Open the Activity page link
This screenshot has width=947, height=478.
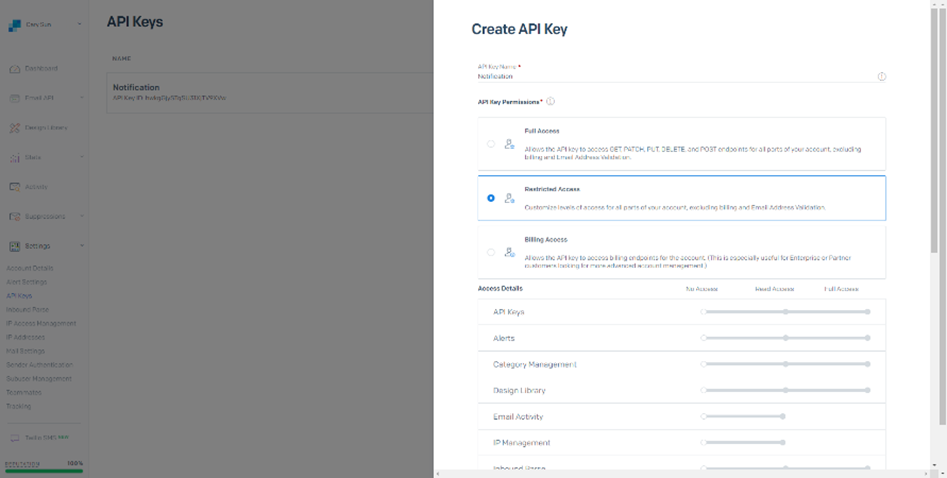pyautogui.click(x=36, y=187)
